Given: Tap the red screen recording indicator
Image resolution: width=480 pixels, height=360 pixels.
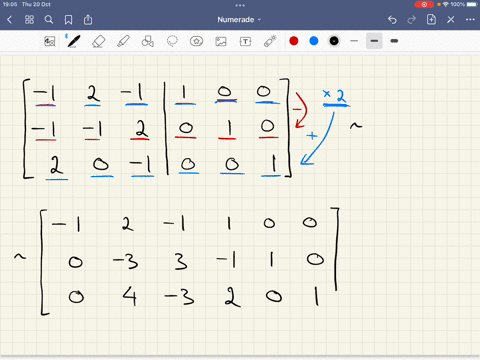Looking at the screenshot, I should click(x=424, y=4).
